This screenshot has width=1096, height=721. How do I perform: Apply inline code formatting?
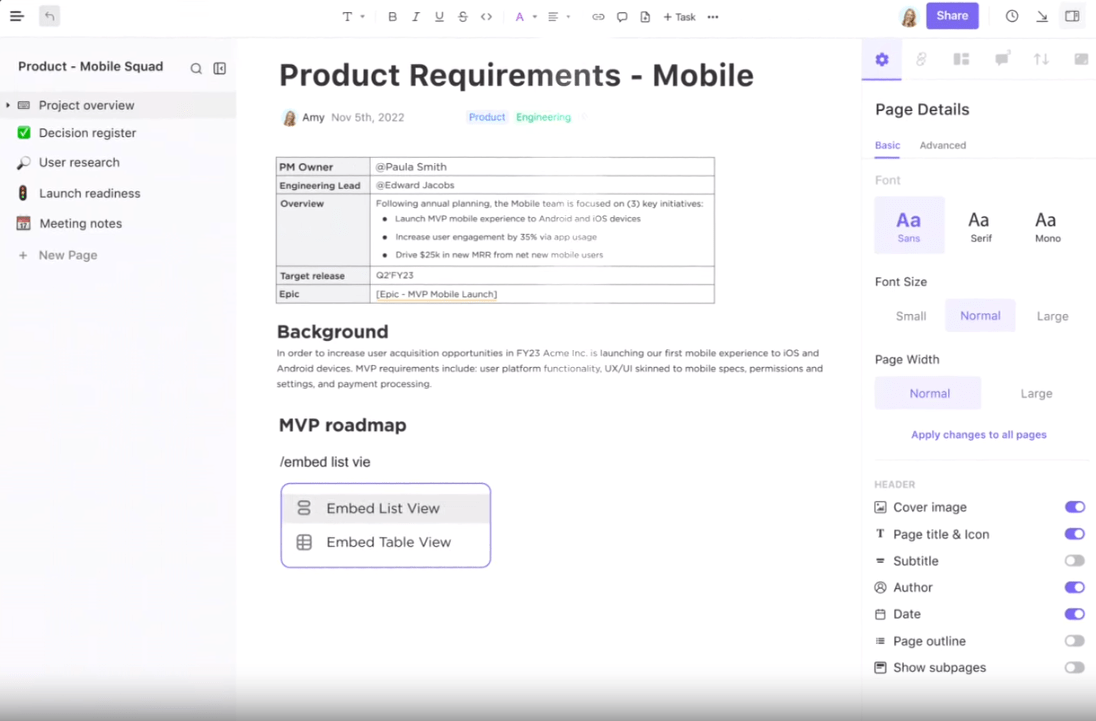486,17
